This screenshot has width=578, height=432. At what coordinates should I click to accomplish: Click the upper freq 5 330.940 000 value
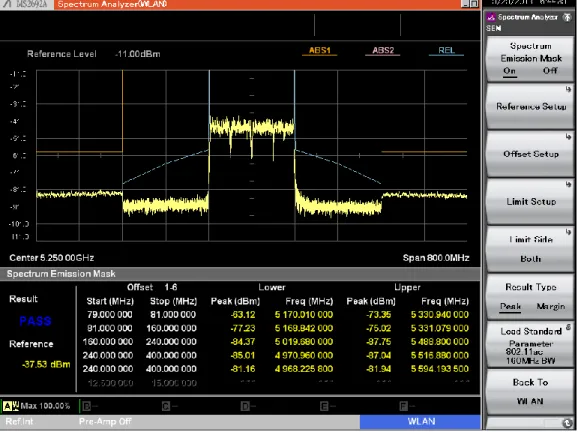pyautogui.click(x=440, y=315)
